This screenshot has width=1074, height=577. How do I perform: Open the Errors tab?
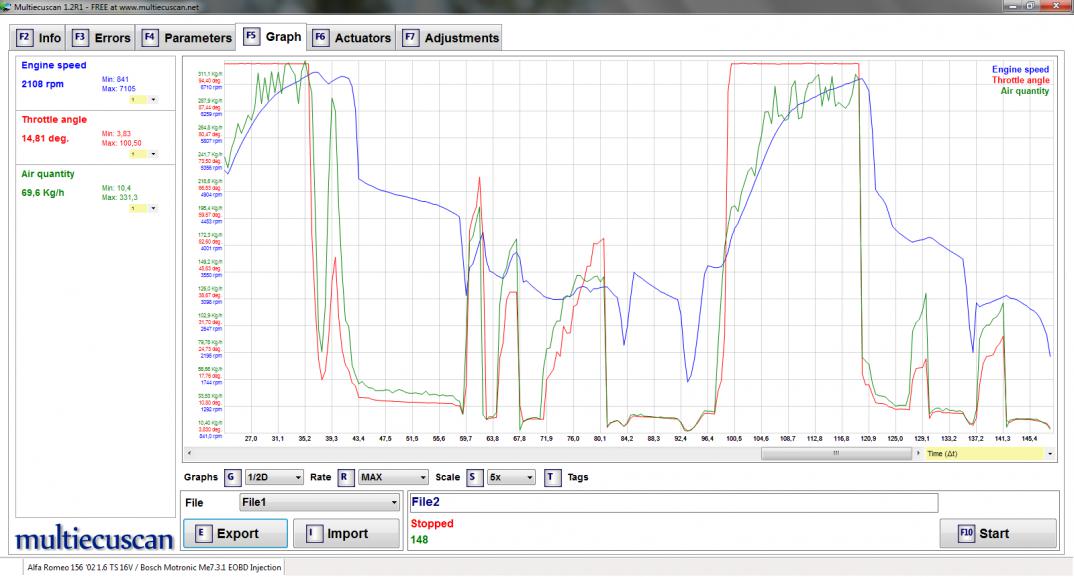pos(102,38)
